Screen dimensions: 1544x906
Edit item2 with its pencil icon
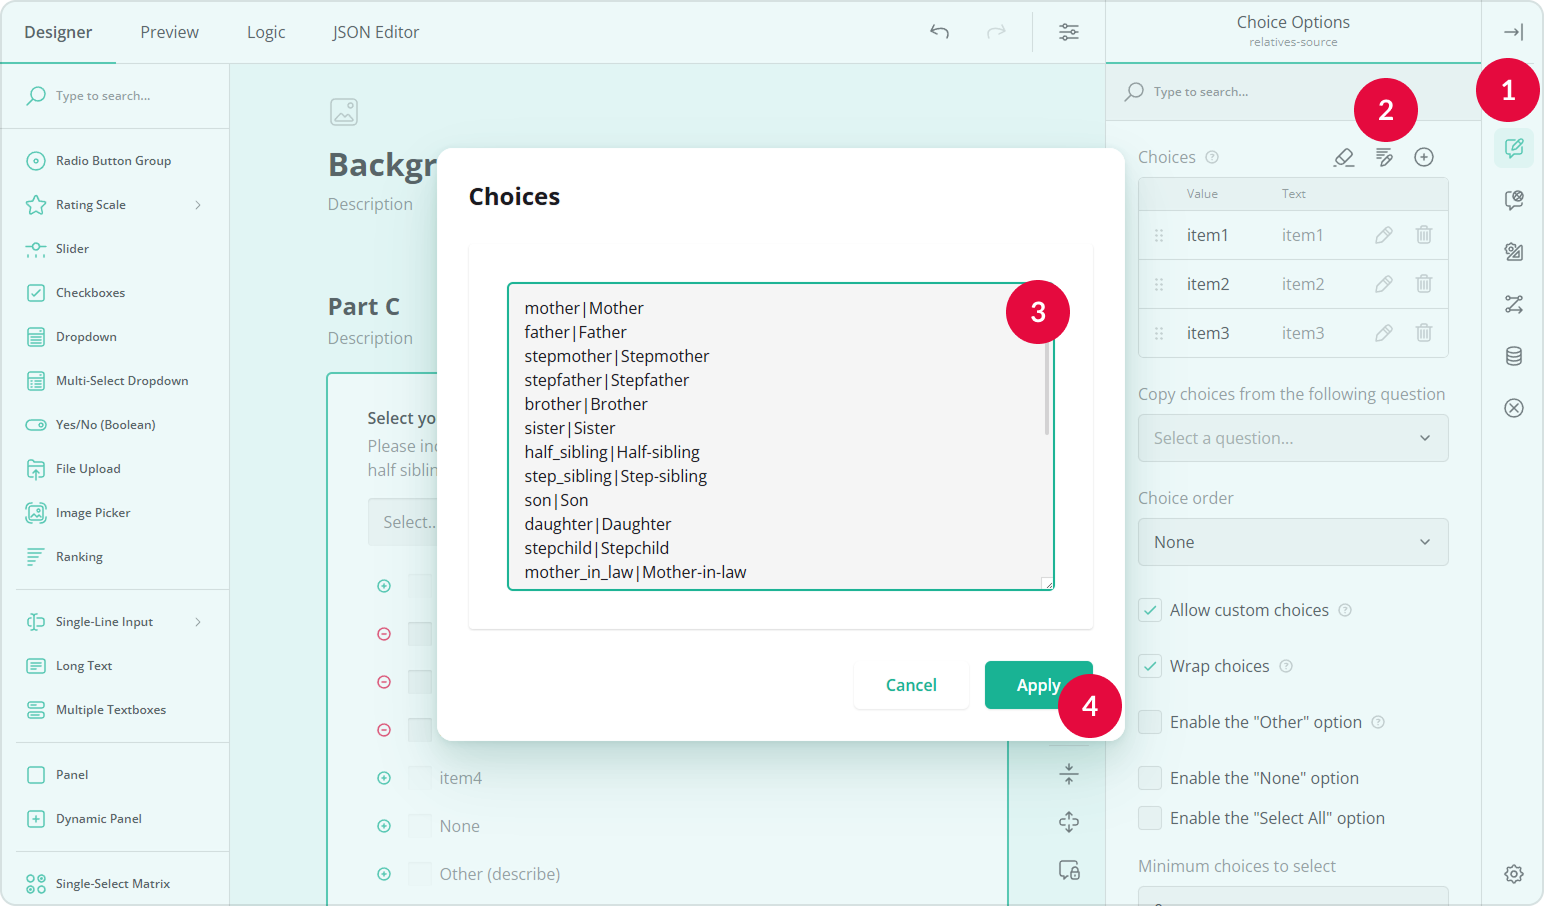tap(1383, 283)
